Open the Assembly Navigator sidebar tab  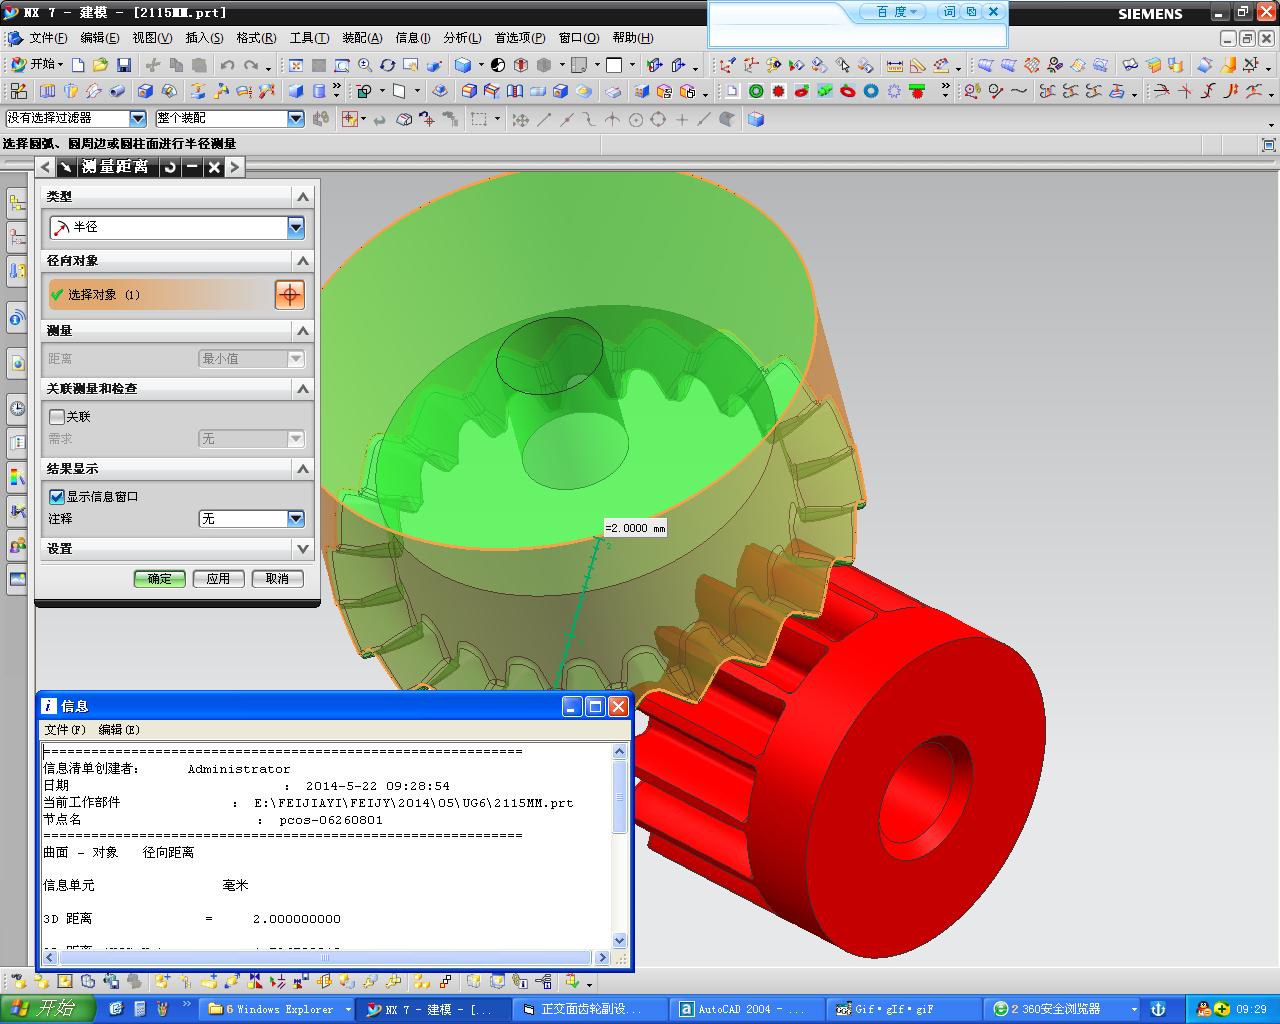[x=17, y=204]
